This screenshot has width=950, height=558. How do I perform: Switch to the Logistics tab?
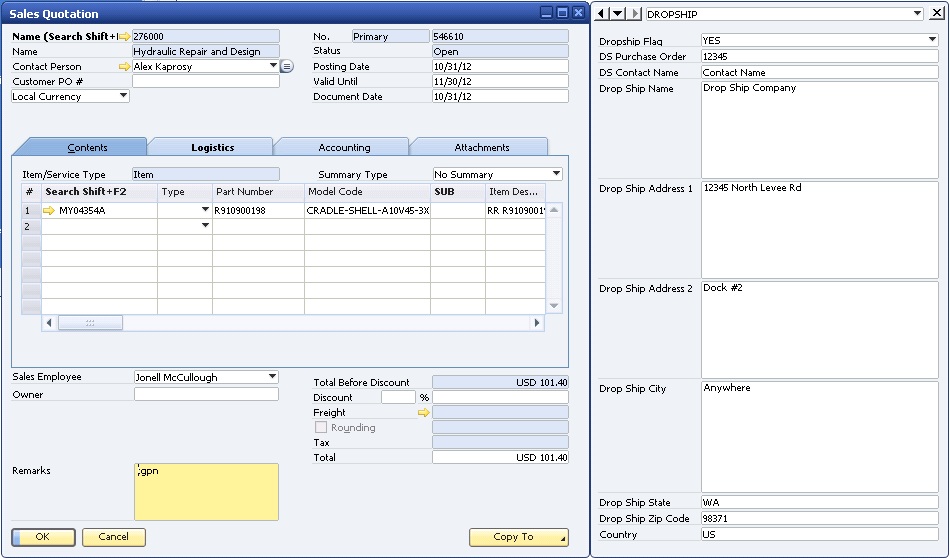pyautogui.click(x=212, y=148)
